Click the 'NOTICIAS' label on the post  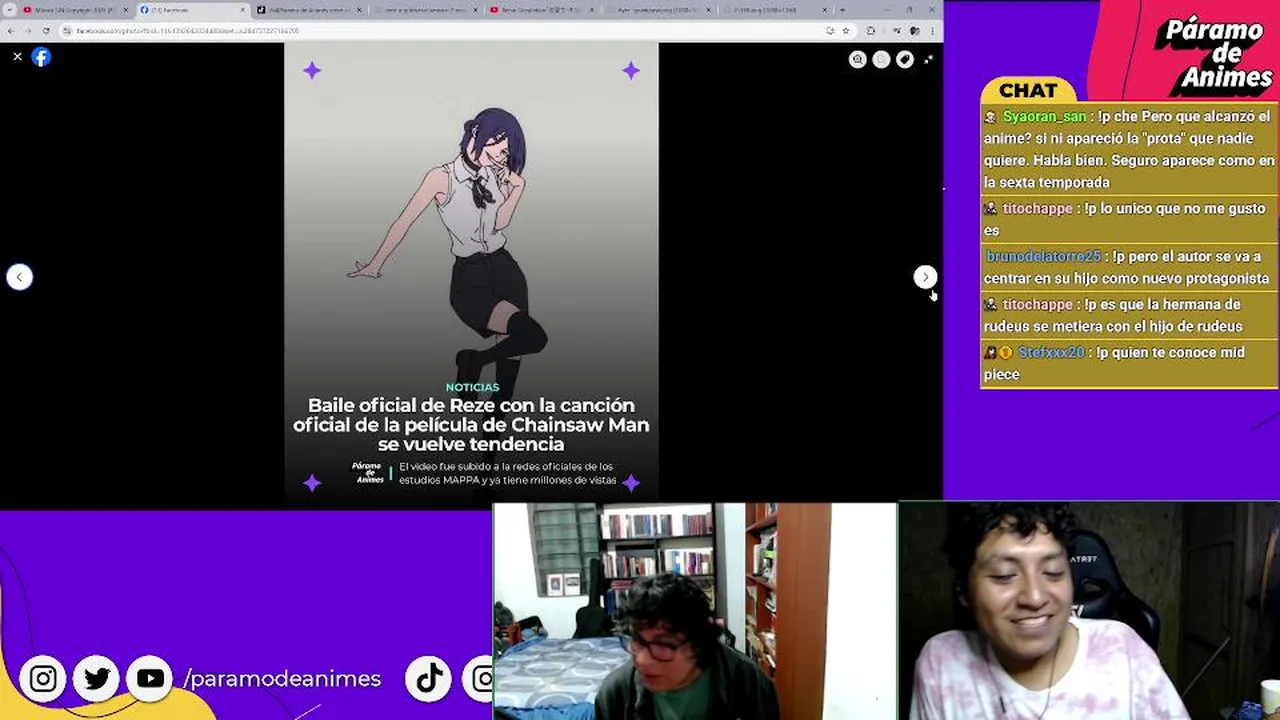pos(472,387)
